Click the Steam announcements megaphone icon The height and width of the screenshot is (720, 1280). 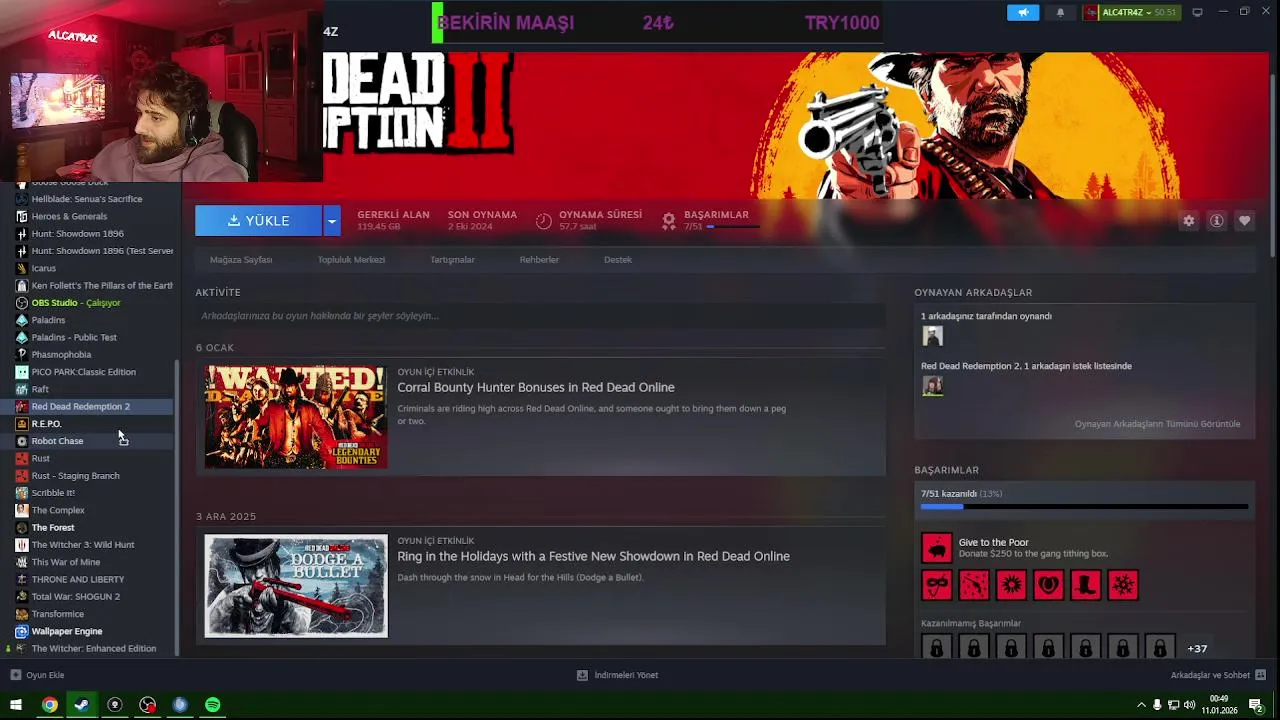[1023, 13]
